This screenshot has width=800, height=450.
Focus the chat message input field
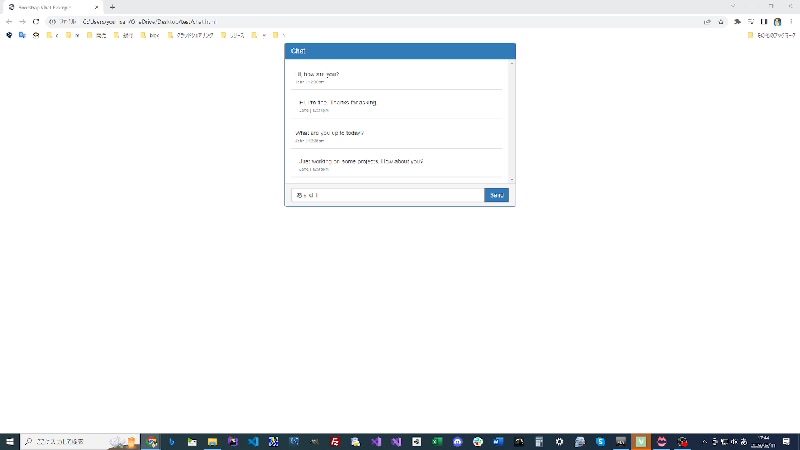click(387, 195)
